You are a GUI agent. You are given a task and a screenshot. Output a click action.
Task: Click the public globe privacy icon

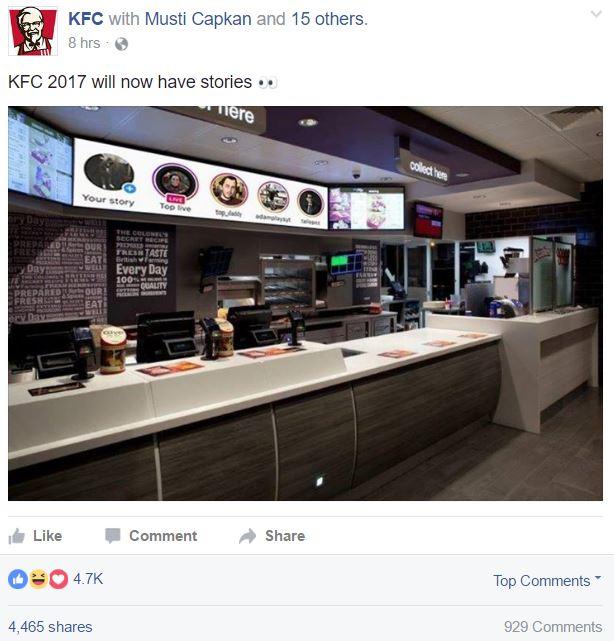[121, 44]
